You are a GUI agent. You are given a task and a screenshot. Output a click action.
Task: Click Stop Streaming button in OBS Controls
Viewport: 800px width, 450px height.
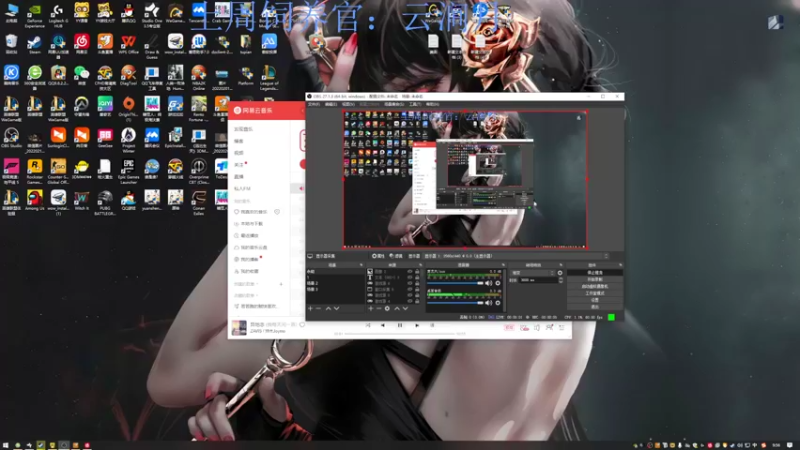tap(595, 272)
